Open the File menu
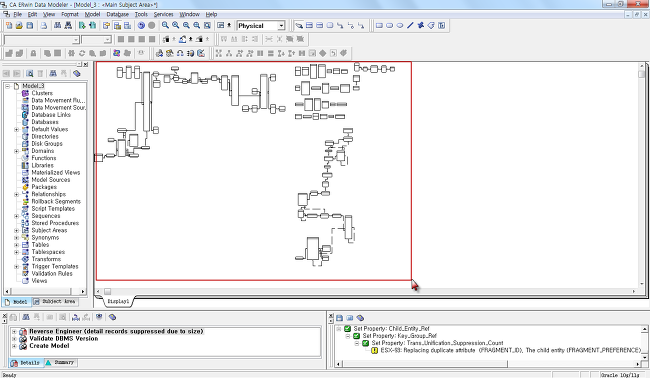This screenshot has width=650, height=378. (x=17, y=14)
